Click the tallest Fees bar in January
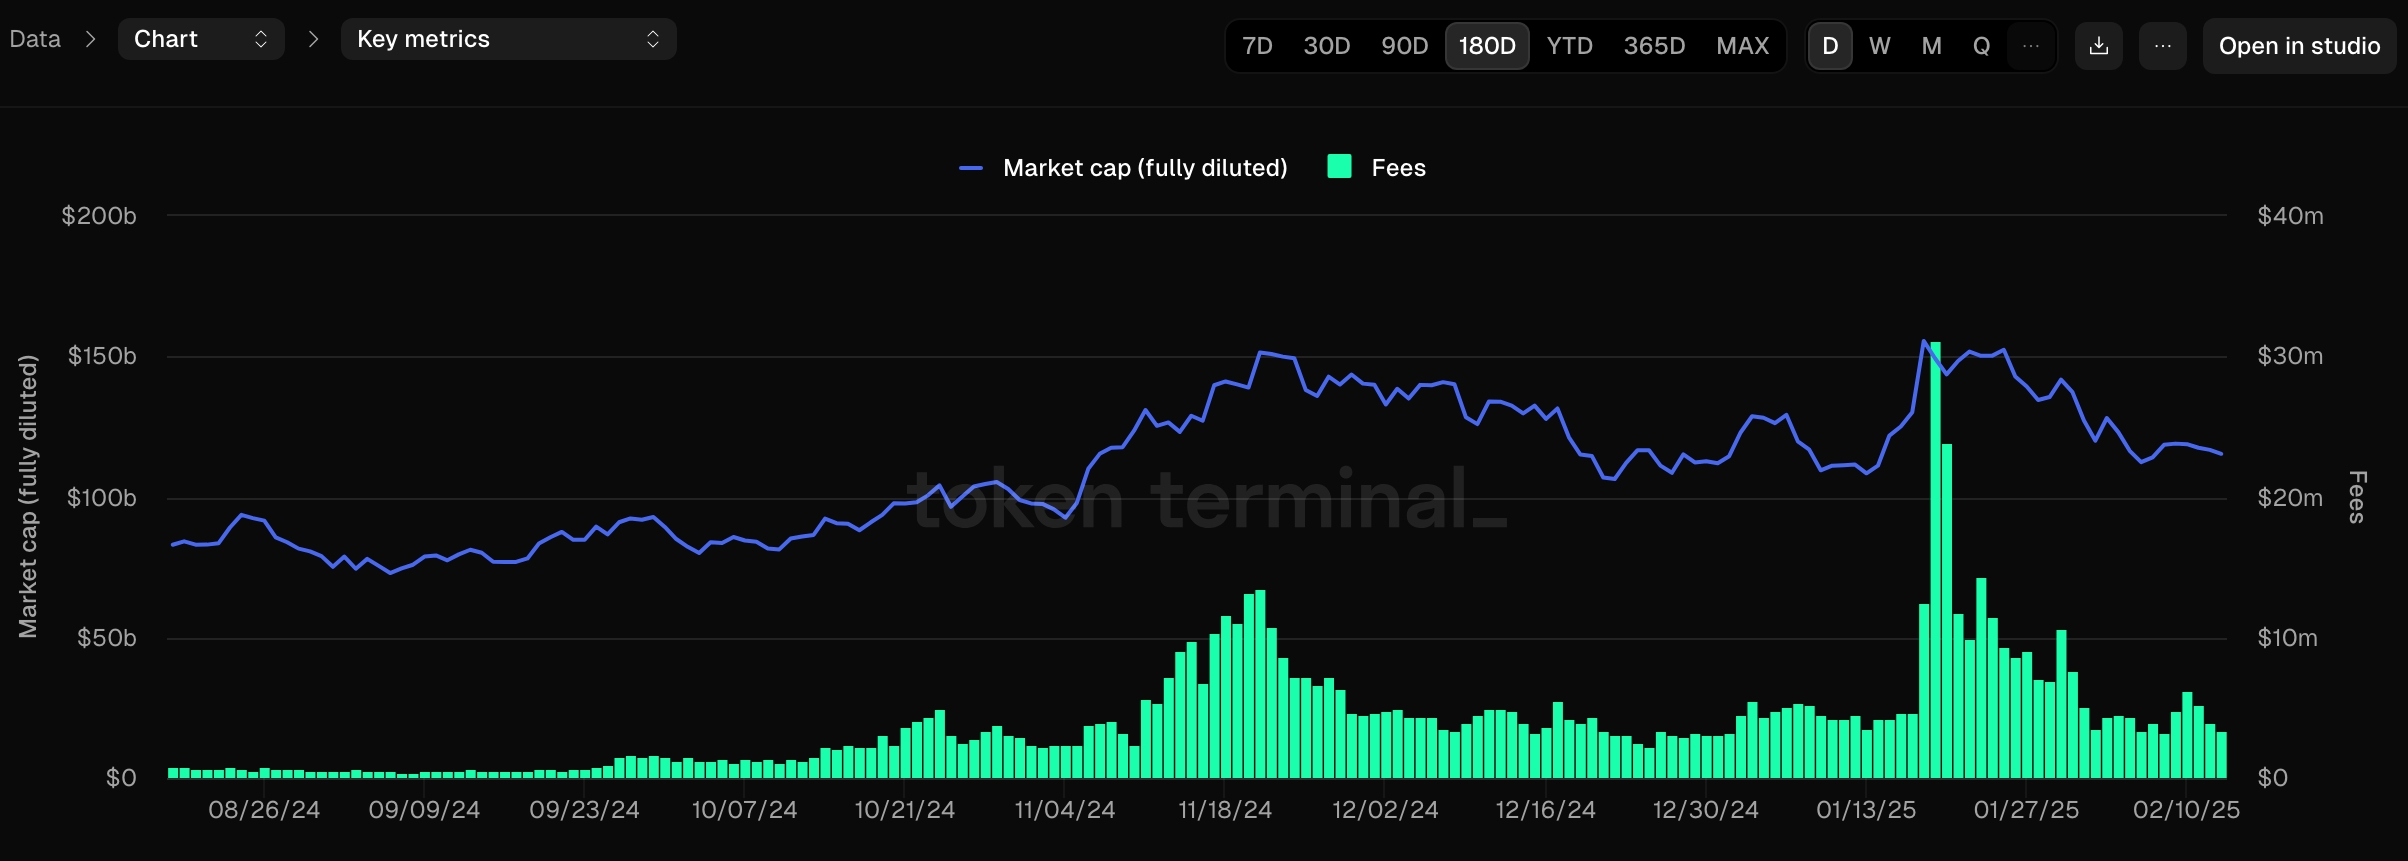The height and width of the screenshot is (861, 2408). pyautogui.click(x=1935, y=560)
